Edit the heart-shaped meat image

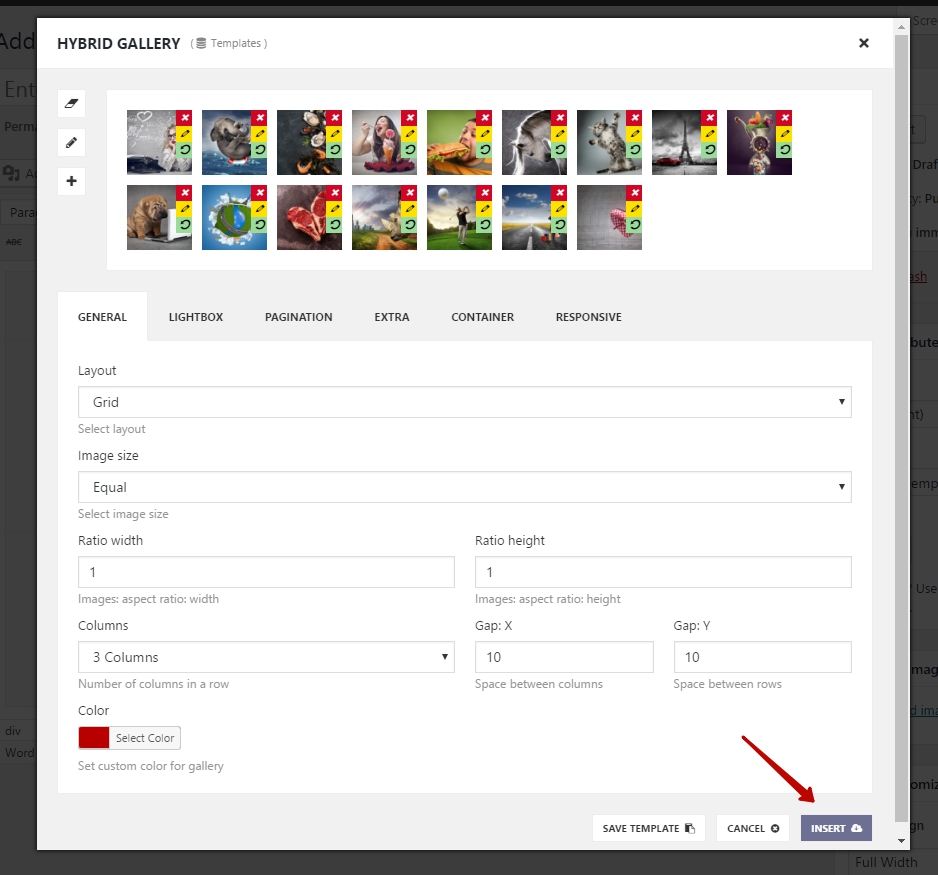tap(334, 209)
